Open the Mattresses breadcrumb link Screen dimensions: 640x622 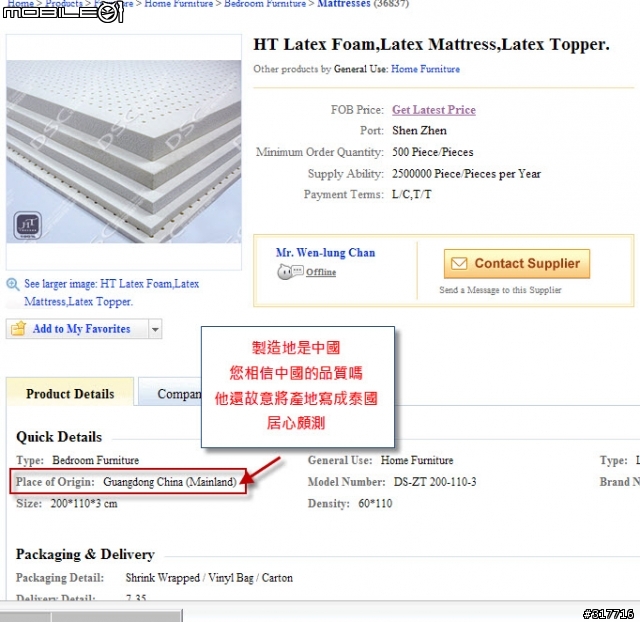point(344,4)
